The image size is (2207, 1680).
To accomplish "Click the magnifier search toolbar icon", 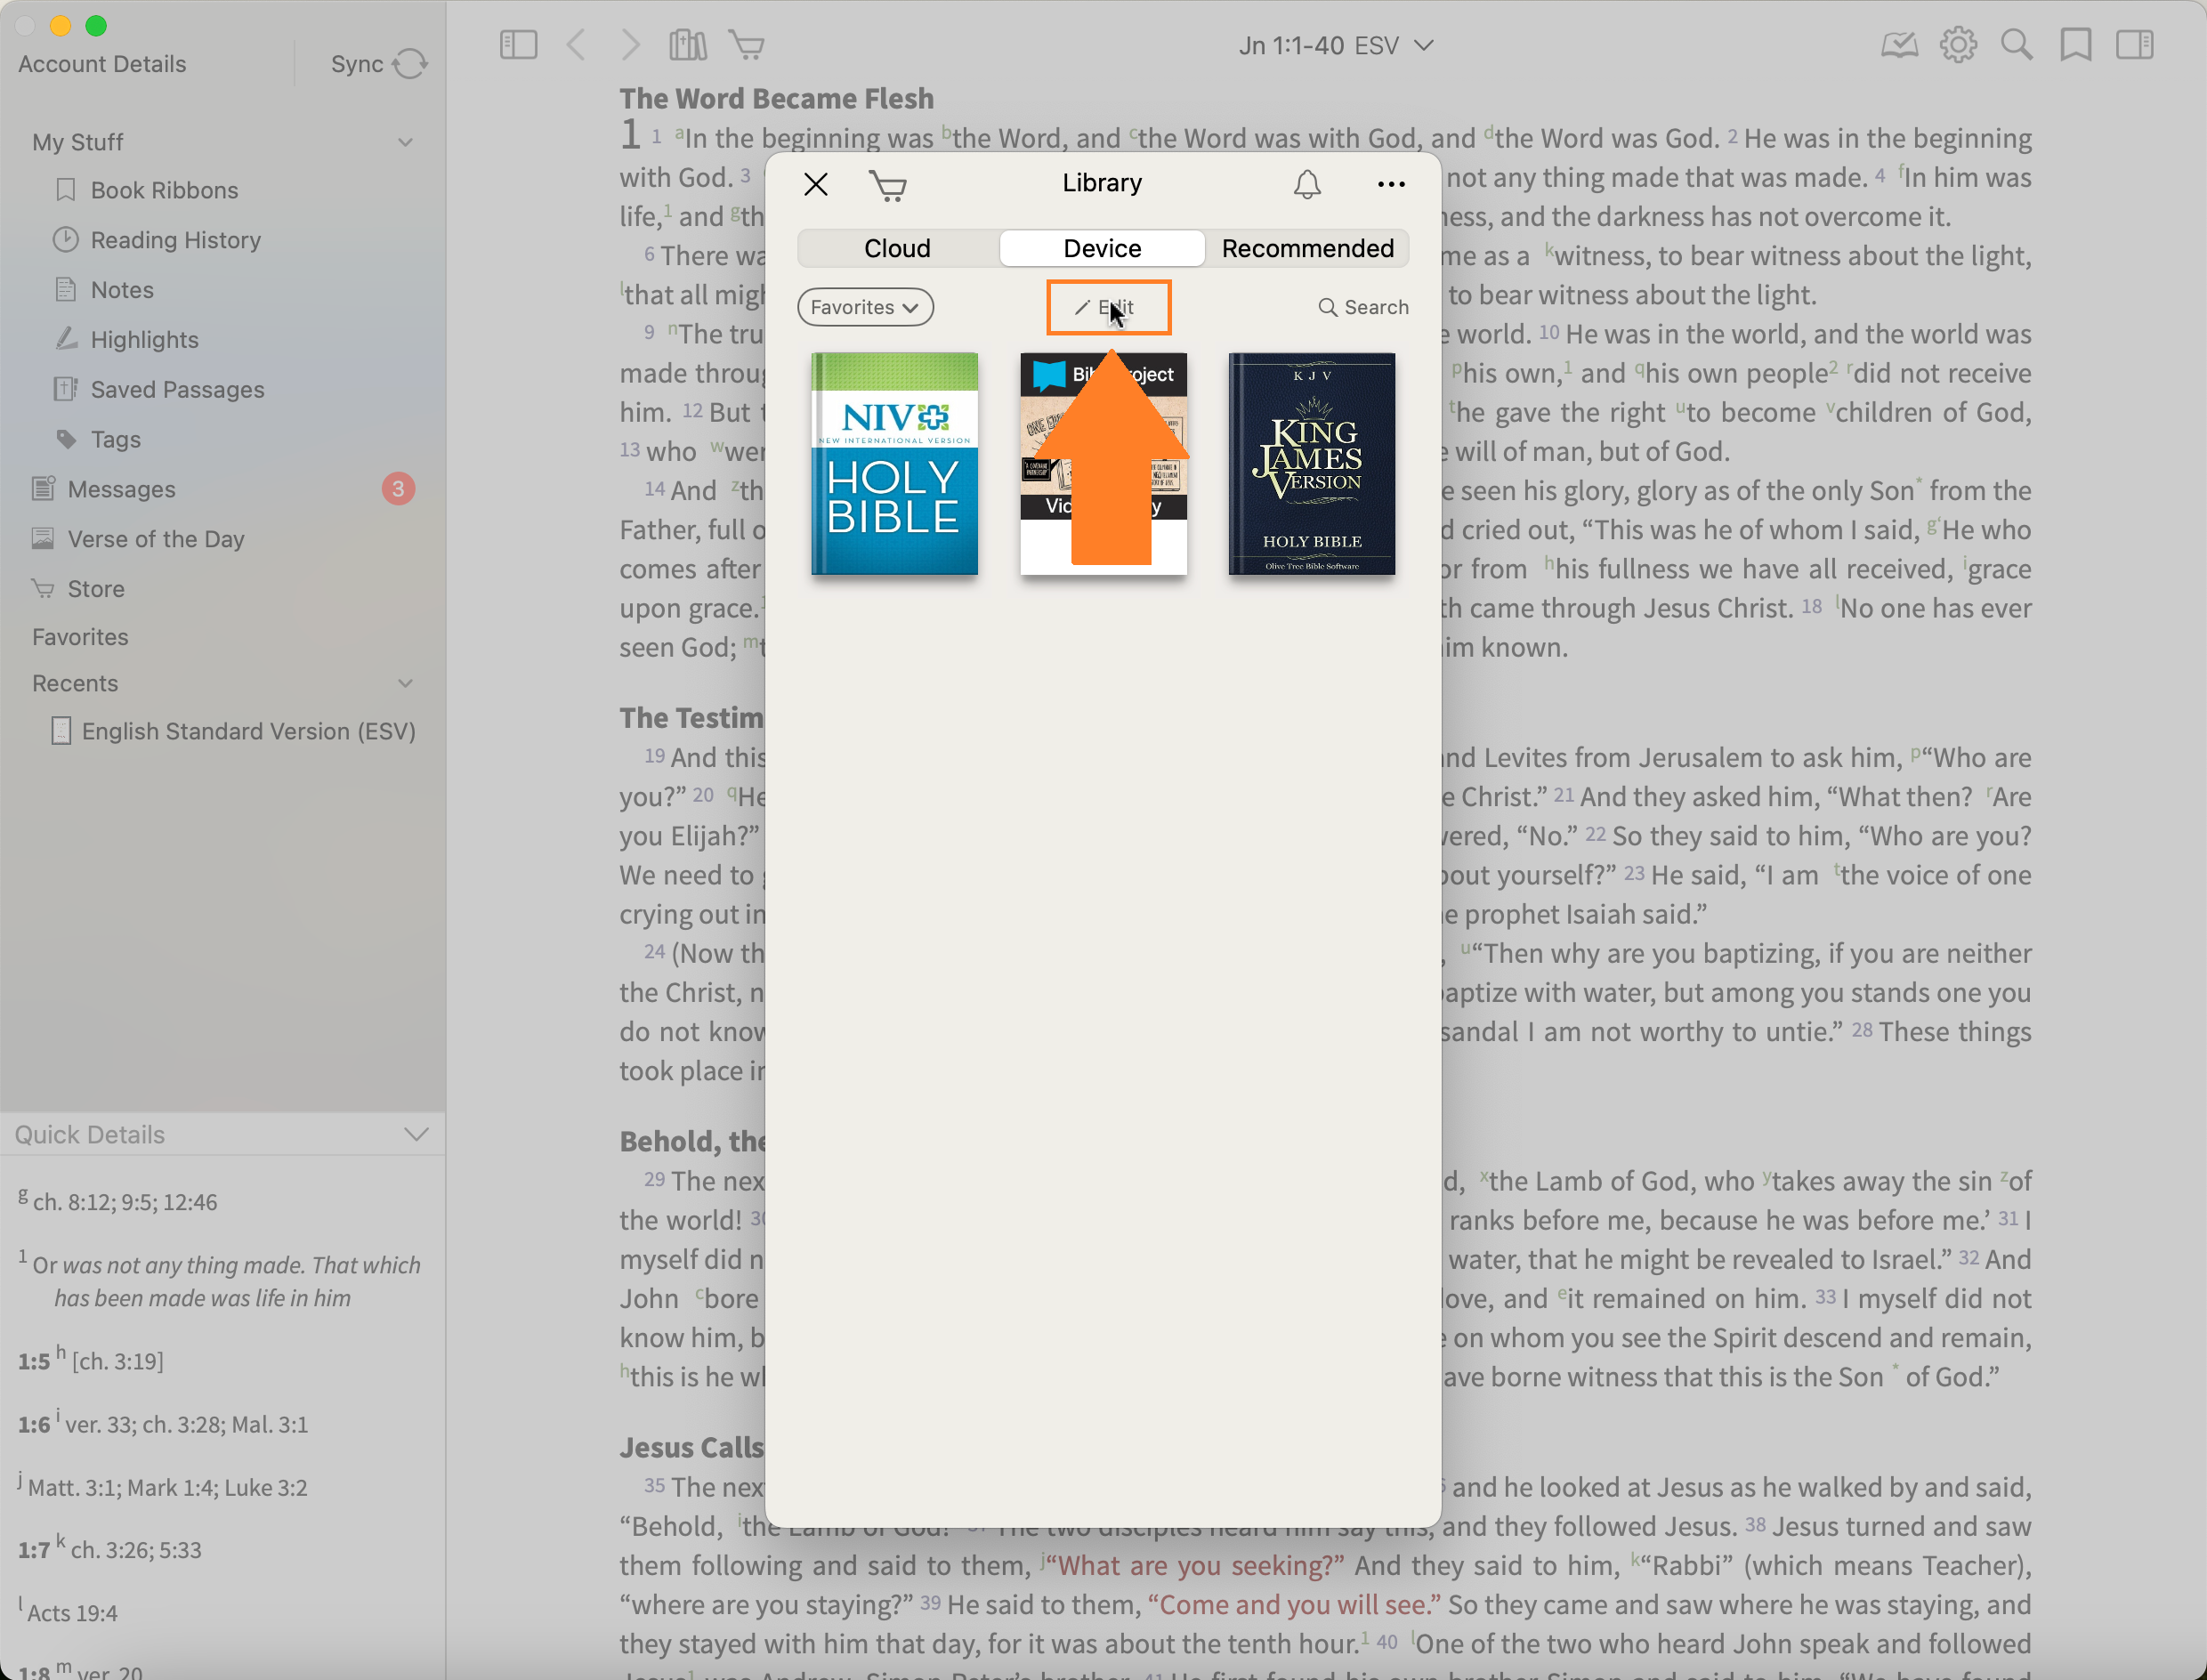I will (2016, 45).
